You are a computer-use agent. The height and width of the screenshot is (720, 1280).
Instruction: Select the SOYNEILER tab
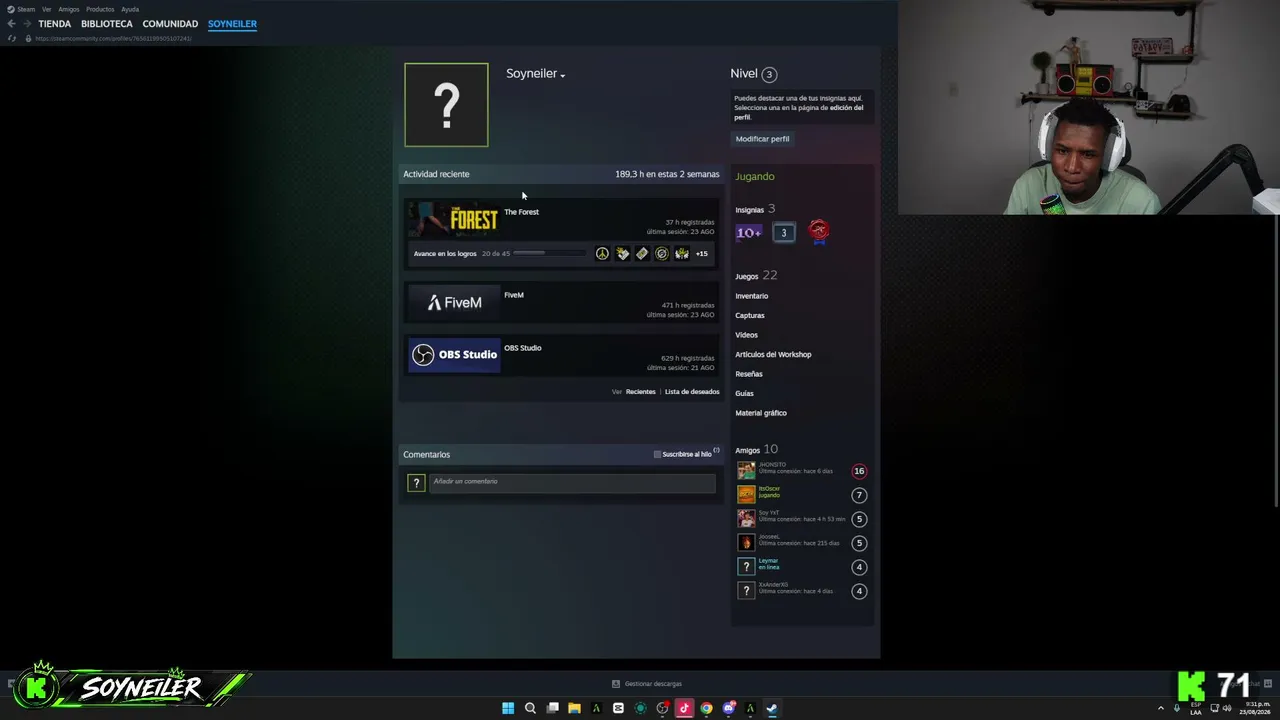point(232,24)
